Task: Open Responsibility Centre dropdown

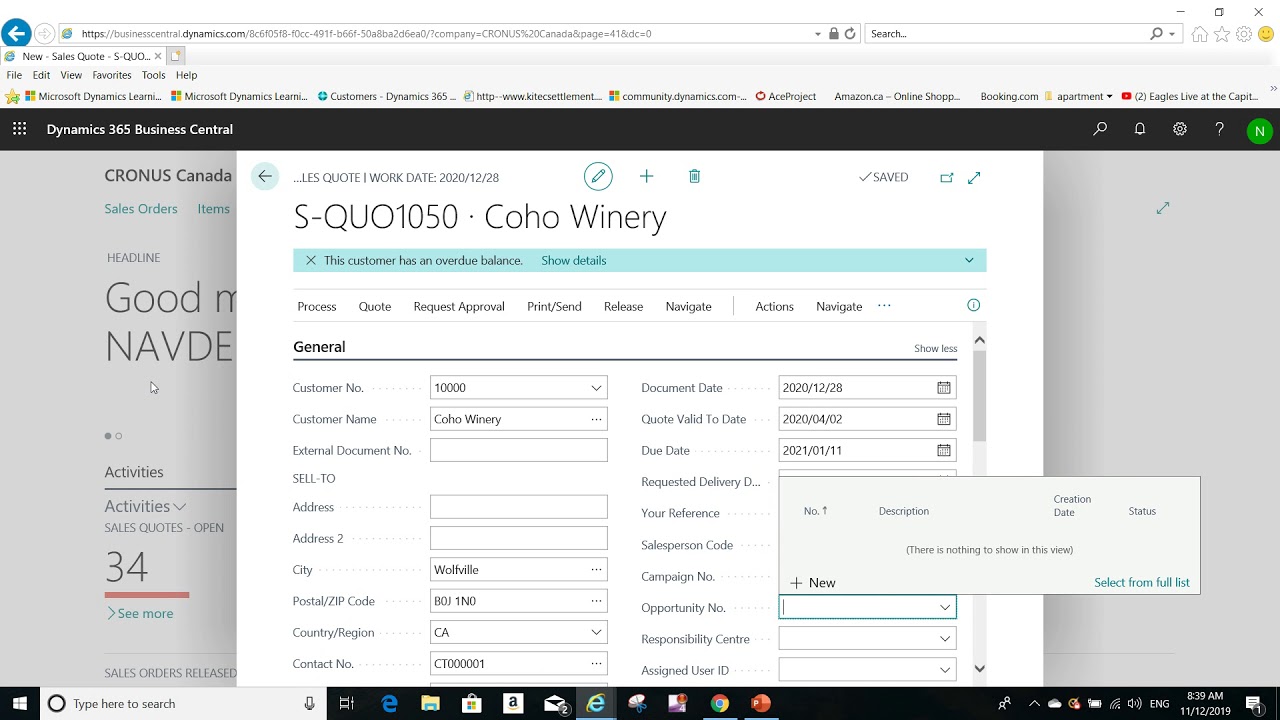Action: pyautogui.click(x=944, y=638)
